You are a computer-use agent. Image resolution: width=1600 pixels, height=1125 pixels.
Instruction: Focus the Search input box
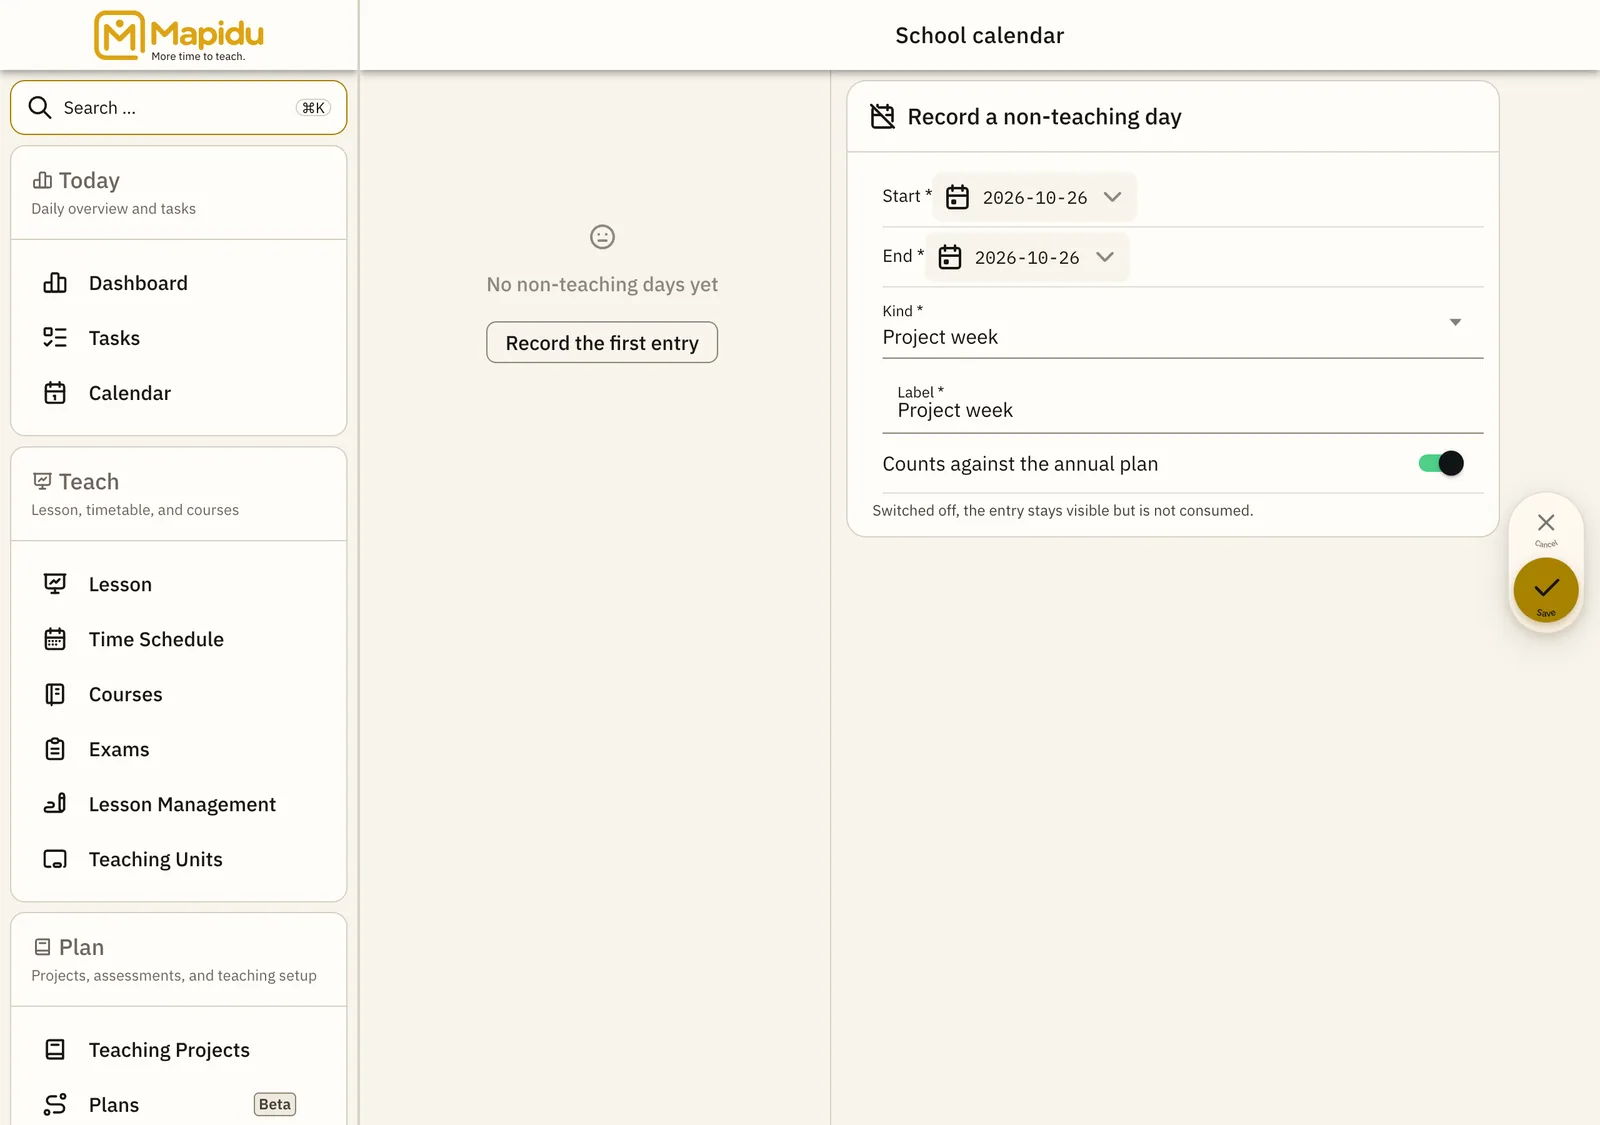[178, 107]
